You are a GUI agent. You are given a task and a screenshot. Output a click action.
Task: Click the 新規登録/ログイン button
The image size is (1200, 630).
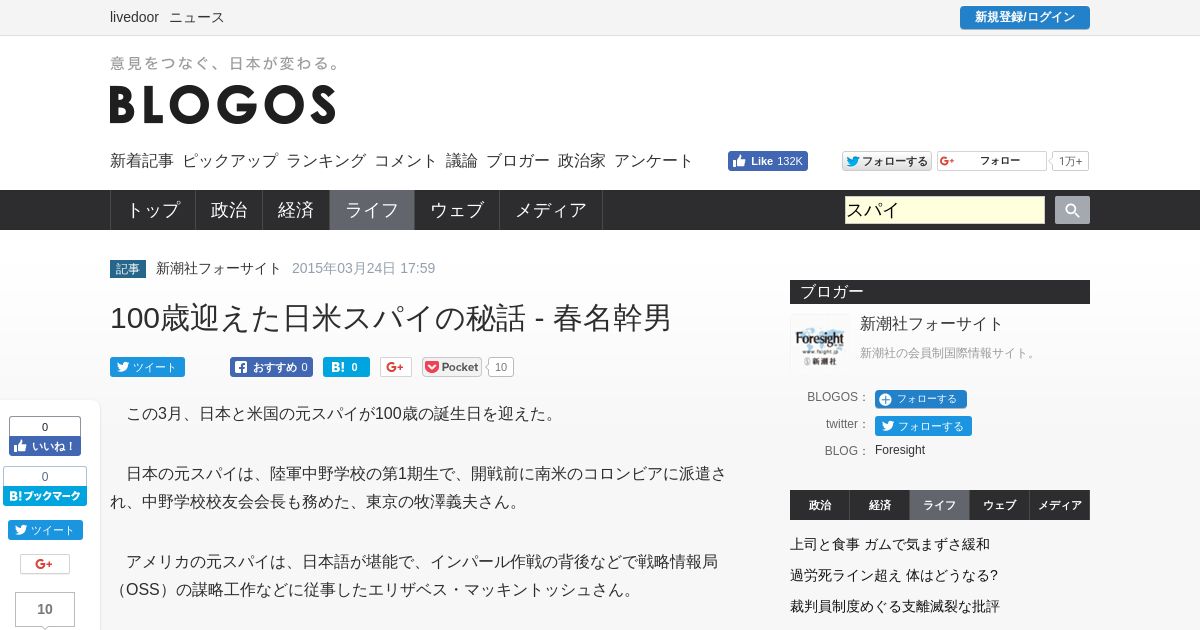(1025, 17)
